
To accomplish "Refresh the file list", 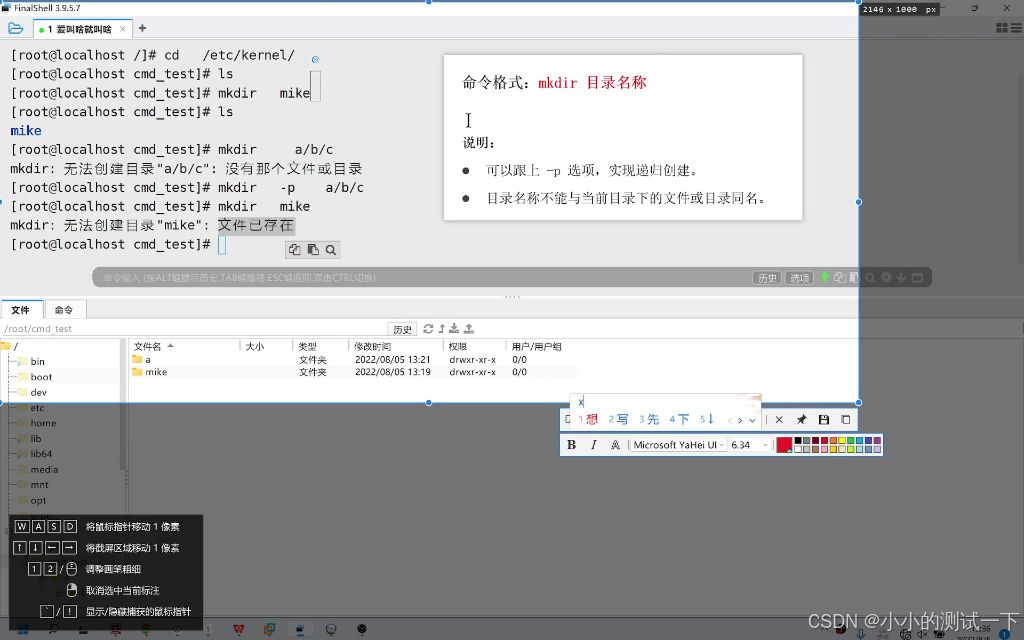I will (x=428, y=329).
